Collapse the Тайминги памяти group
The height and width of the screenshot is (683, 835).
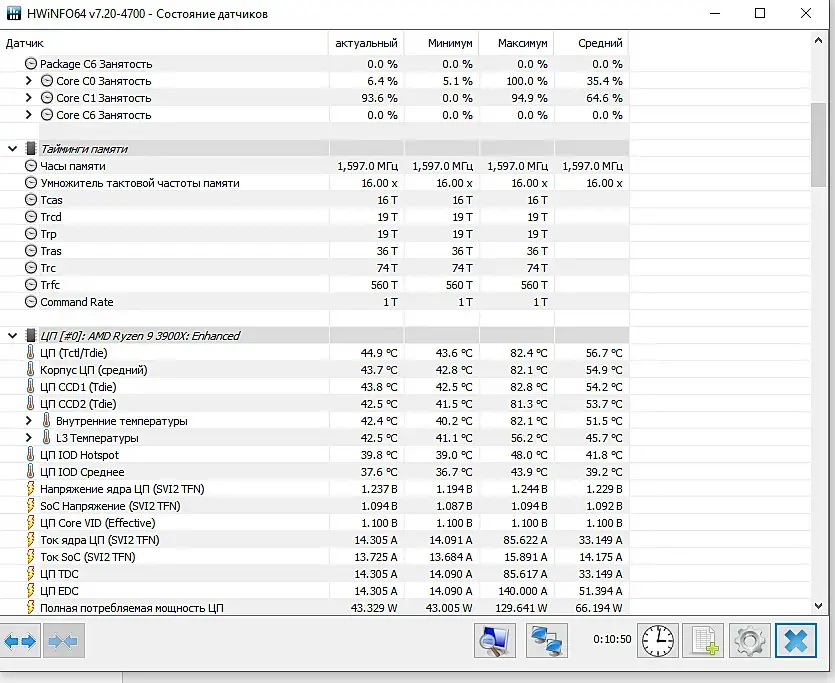[x=12, y=149]
